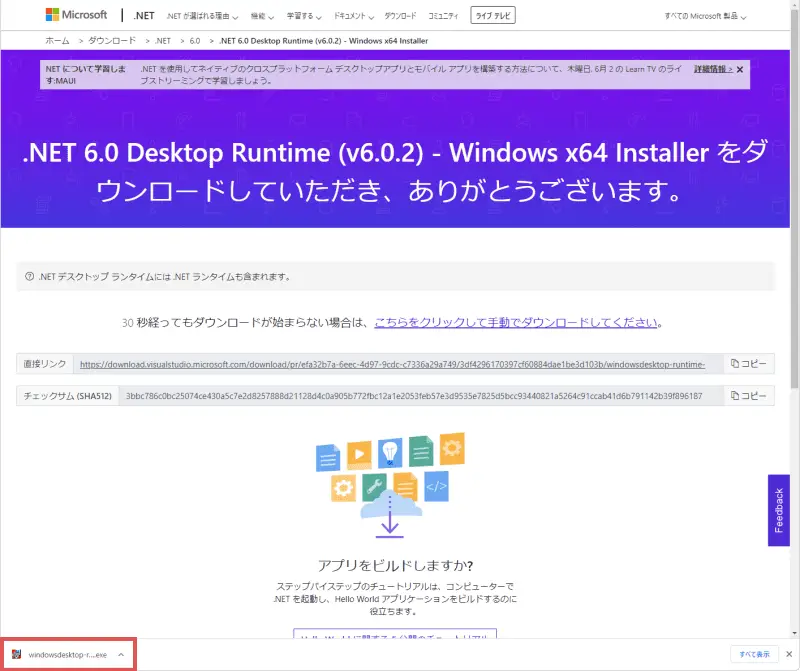800x671 pixels.
Task: Expand the ドキュメント dropdown menu
Action: (x=354, y=16)
